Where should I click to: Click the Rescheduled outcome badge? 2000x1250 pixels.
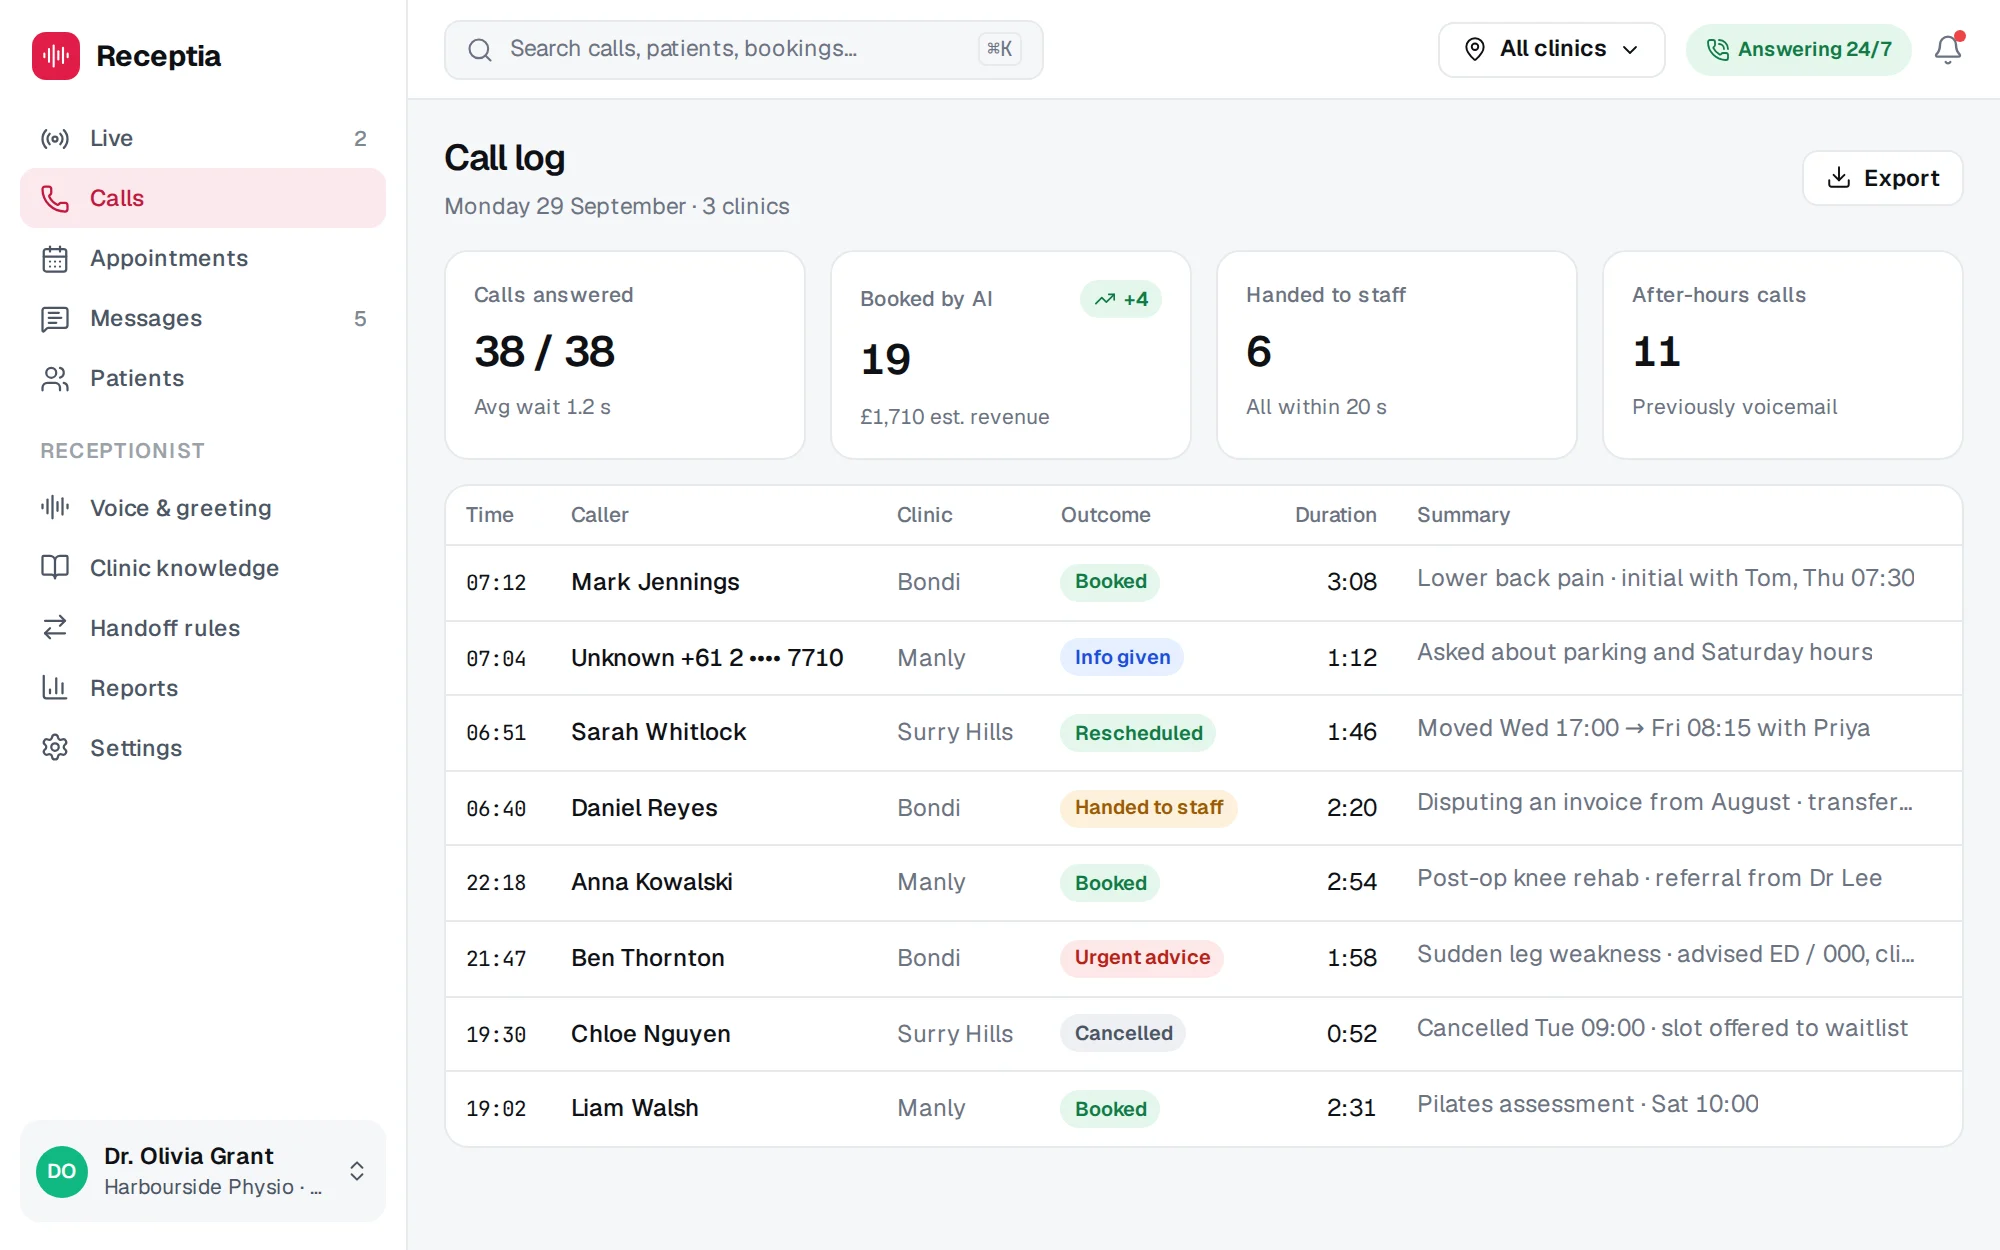coord(1138,733)
